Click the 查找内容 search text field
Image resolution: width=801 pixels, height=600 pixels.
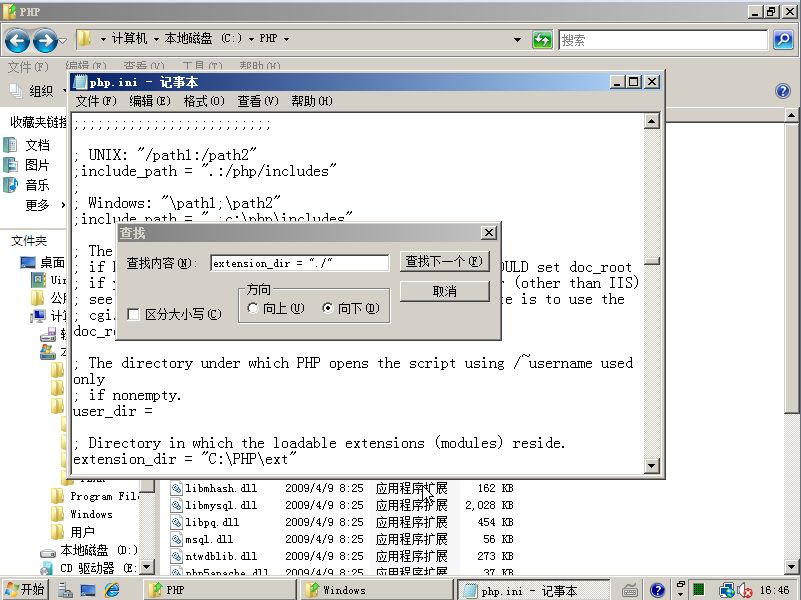(x=299, y=263)
